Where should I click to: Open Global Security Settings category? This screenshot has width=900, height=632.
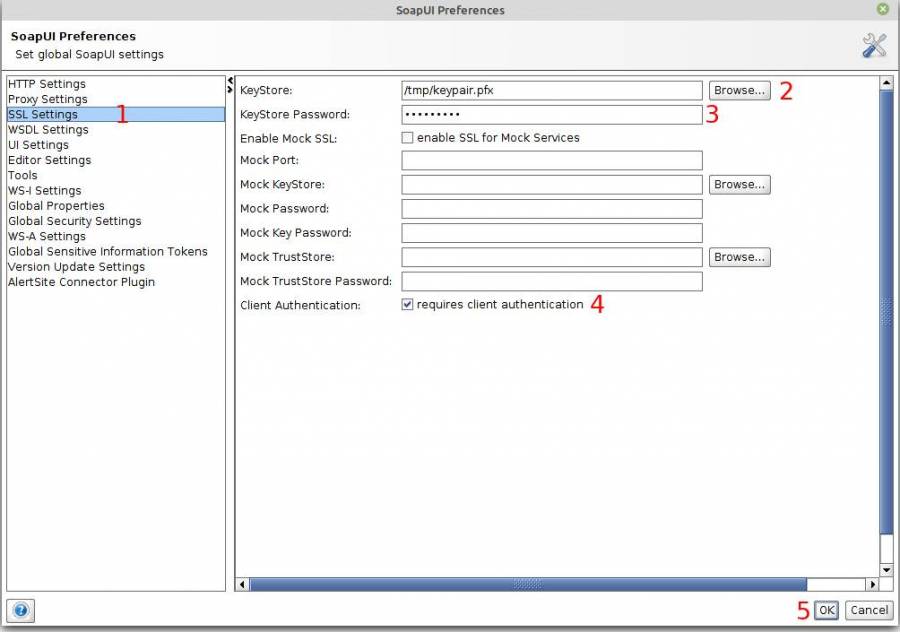[75, 221]
